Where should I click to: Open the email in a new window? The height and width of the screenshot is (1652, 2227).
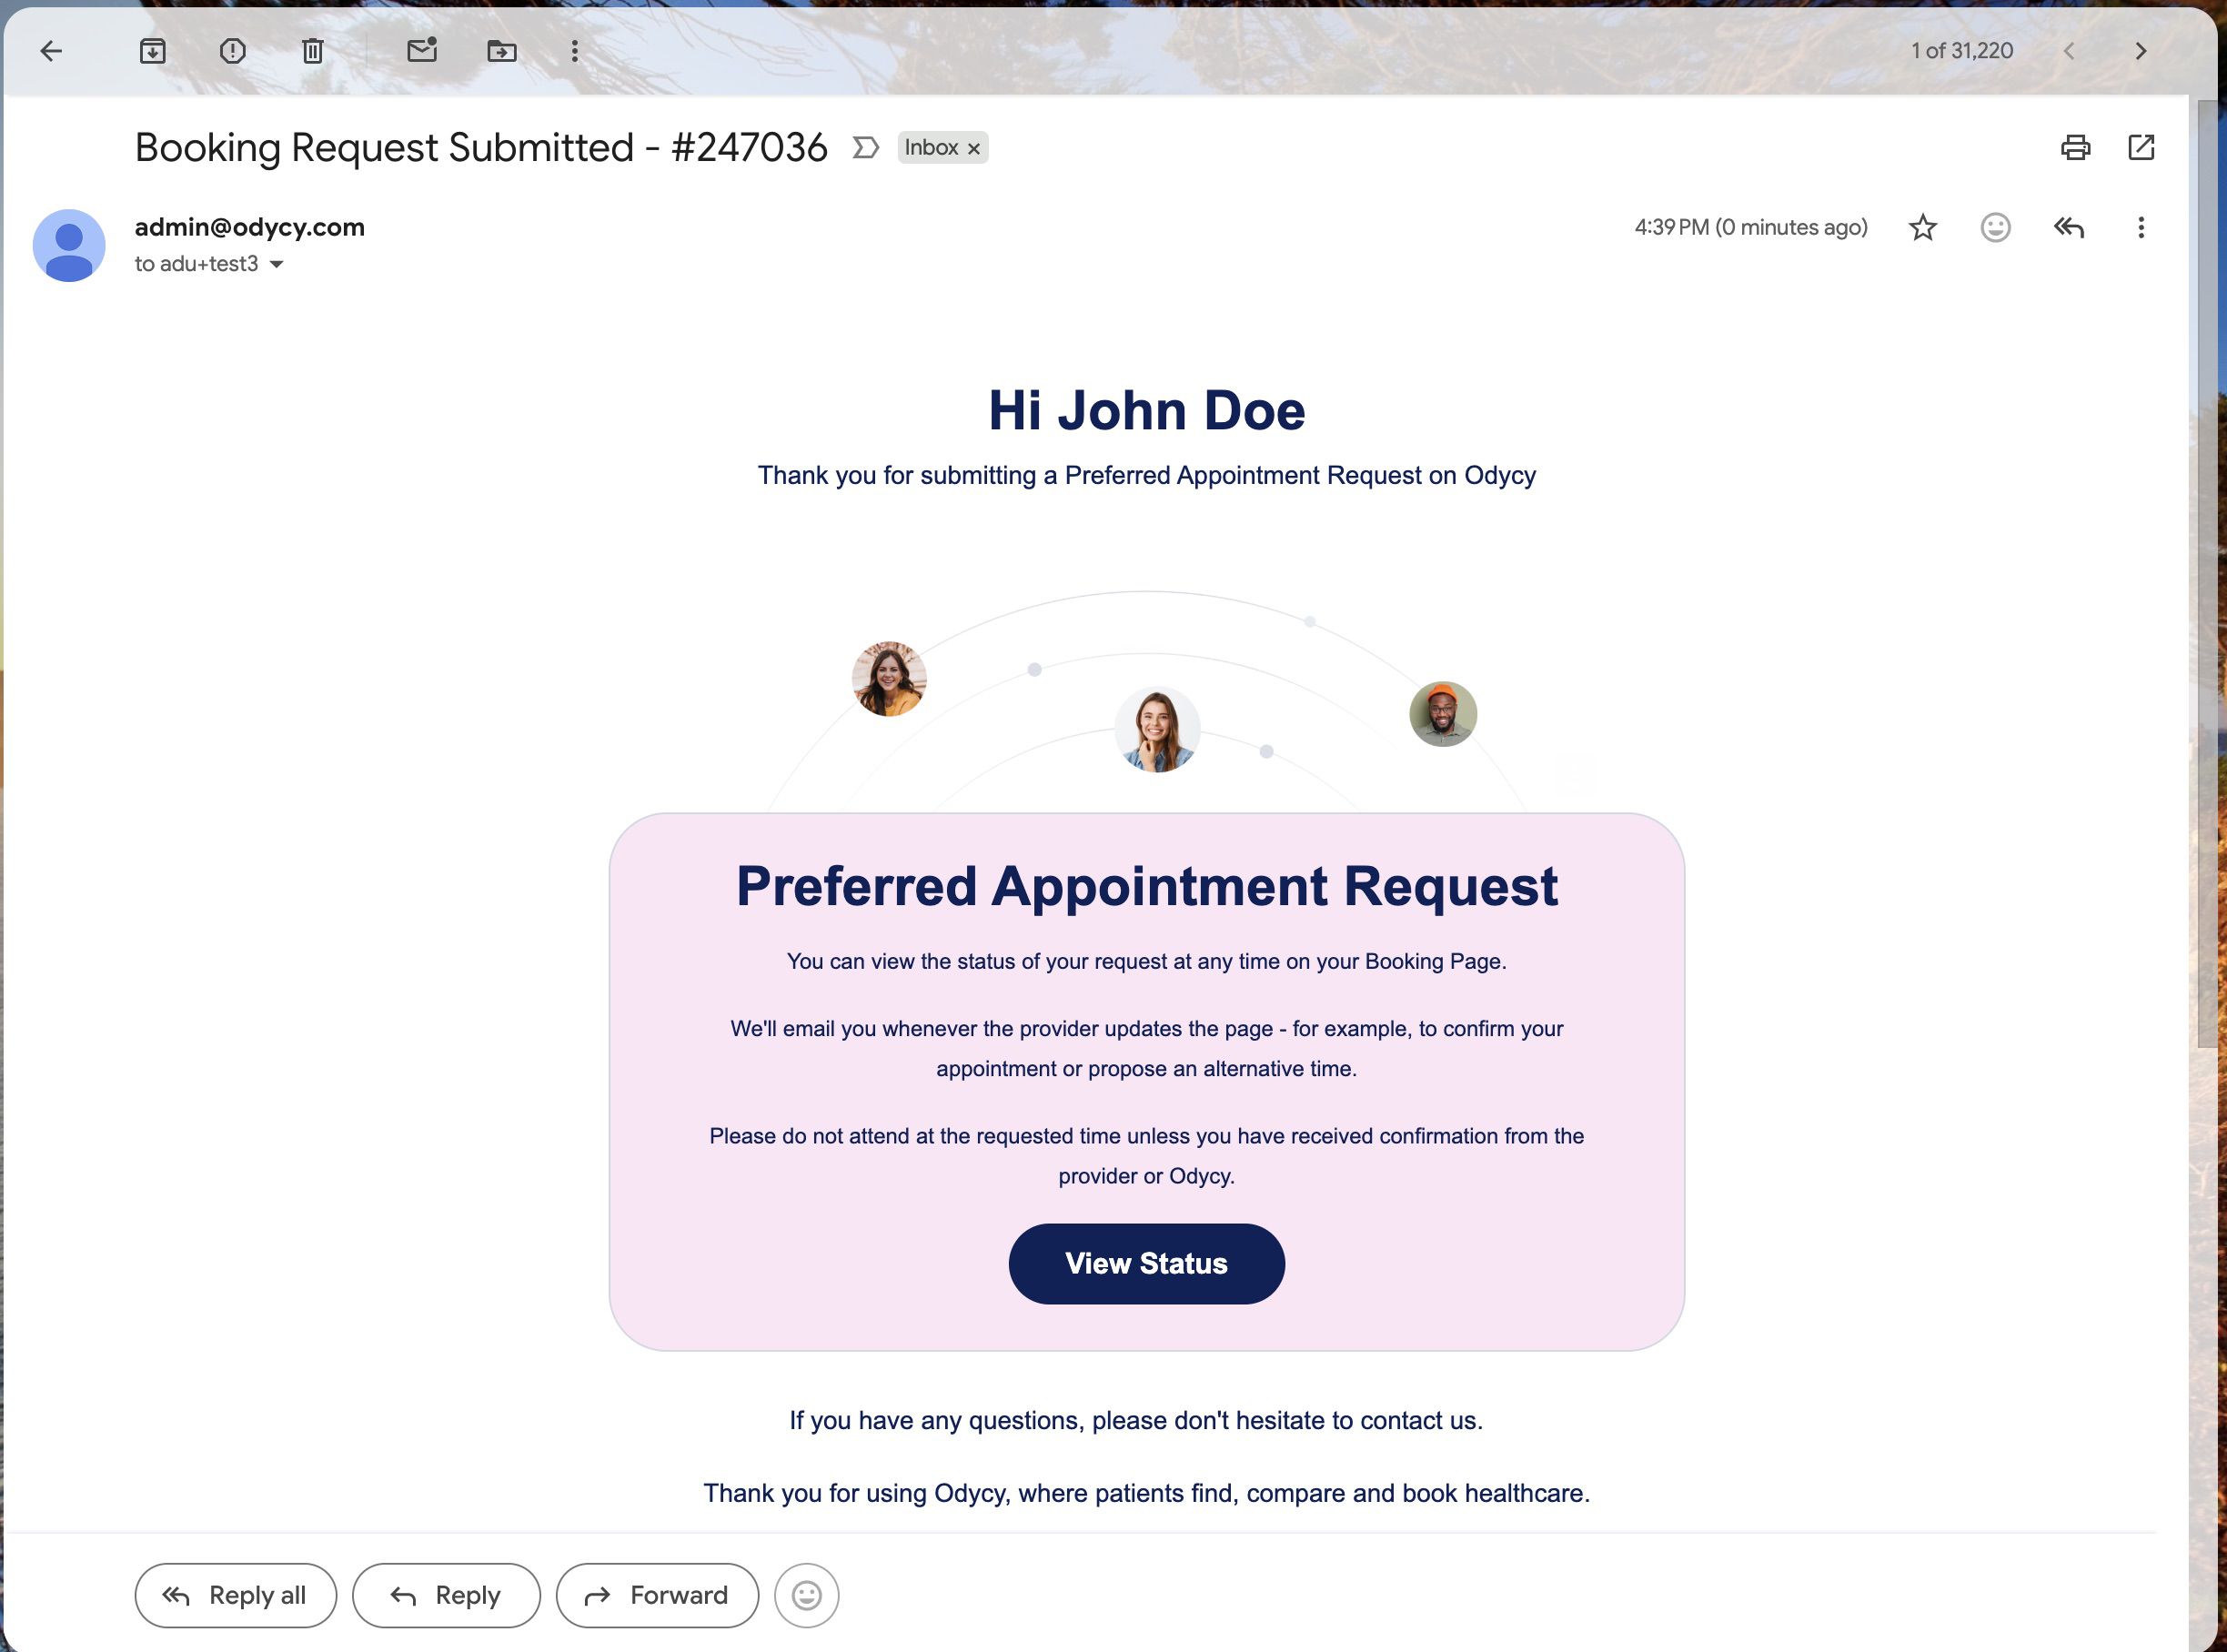tap(2141, 147)
